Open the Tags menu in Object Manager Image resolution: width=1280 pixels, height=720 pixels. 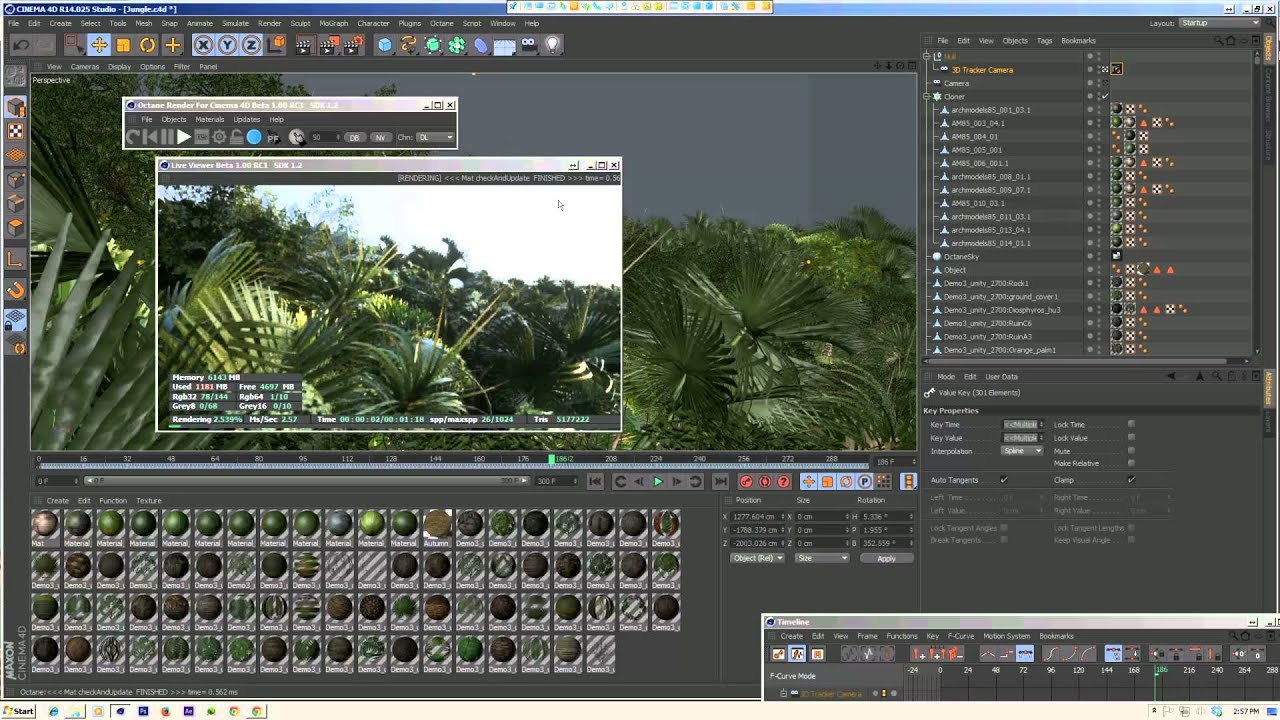pos(1044,41)
